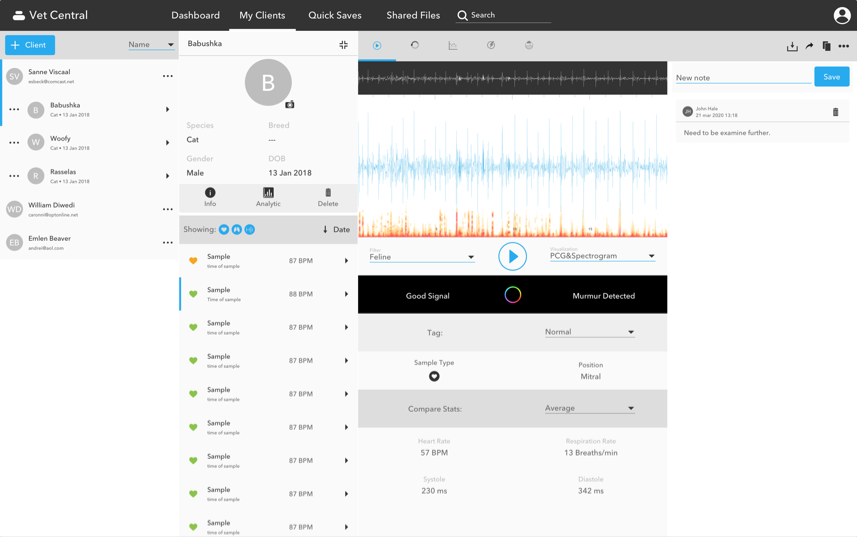This screenshot has width=857, height=537.
Task: Go to the Dashboard tab
Action: click(195, 15)
